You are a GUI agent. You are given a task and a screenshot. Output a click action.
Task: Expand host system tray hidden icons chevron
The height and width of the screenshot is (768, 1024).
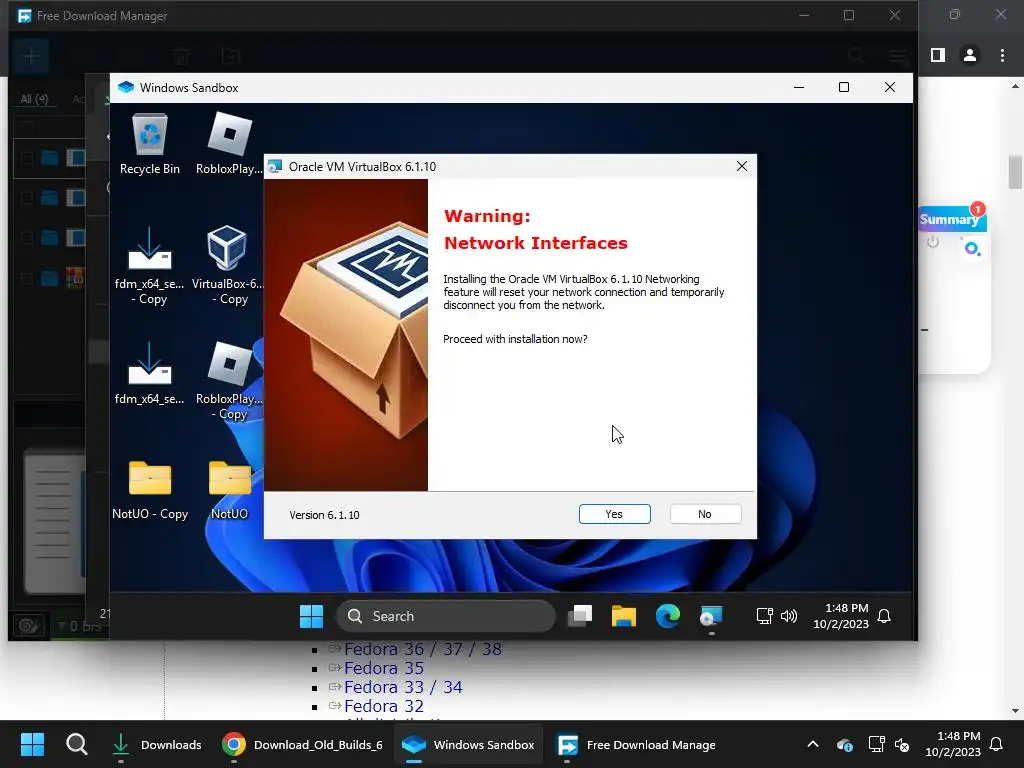pos(813,744)
